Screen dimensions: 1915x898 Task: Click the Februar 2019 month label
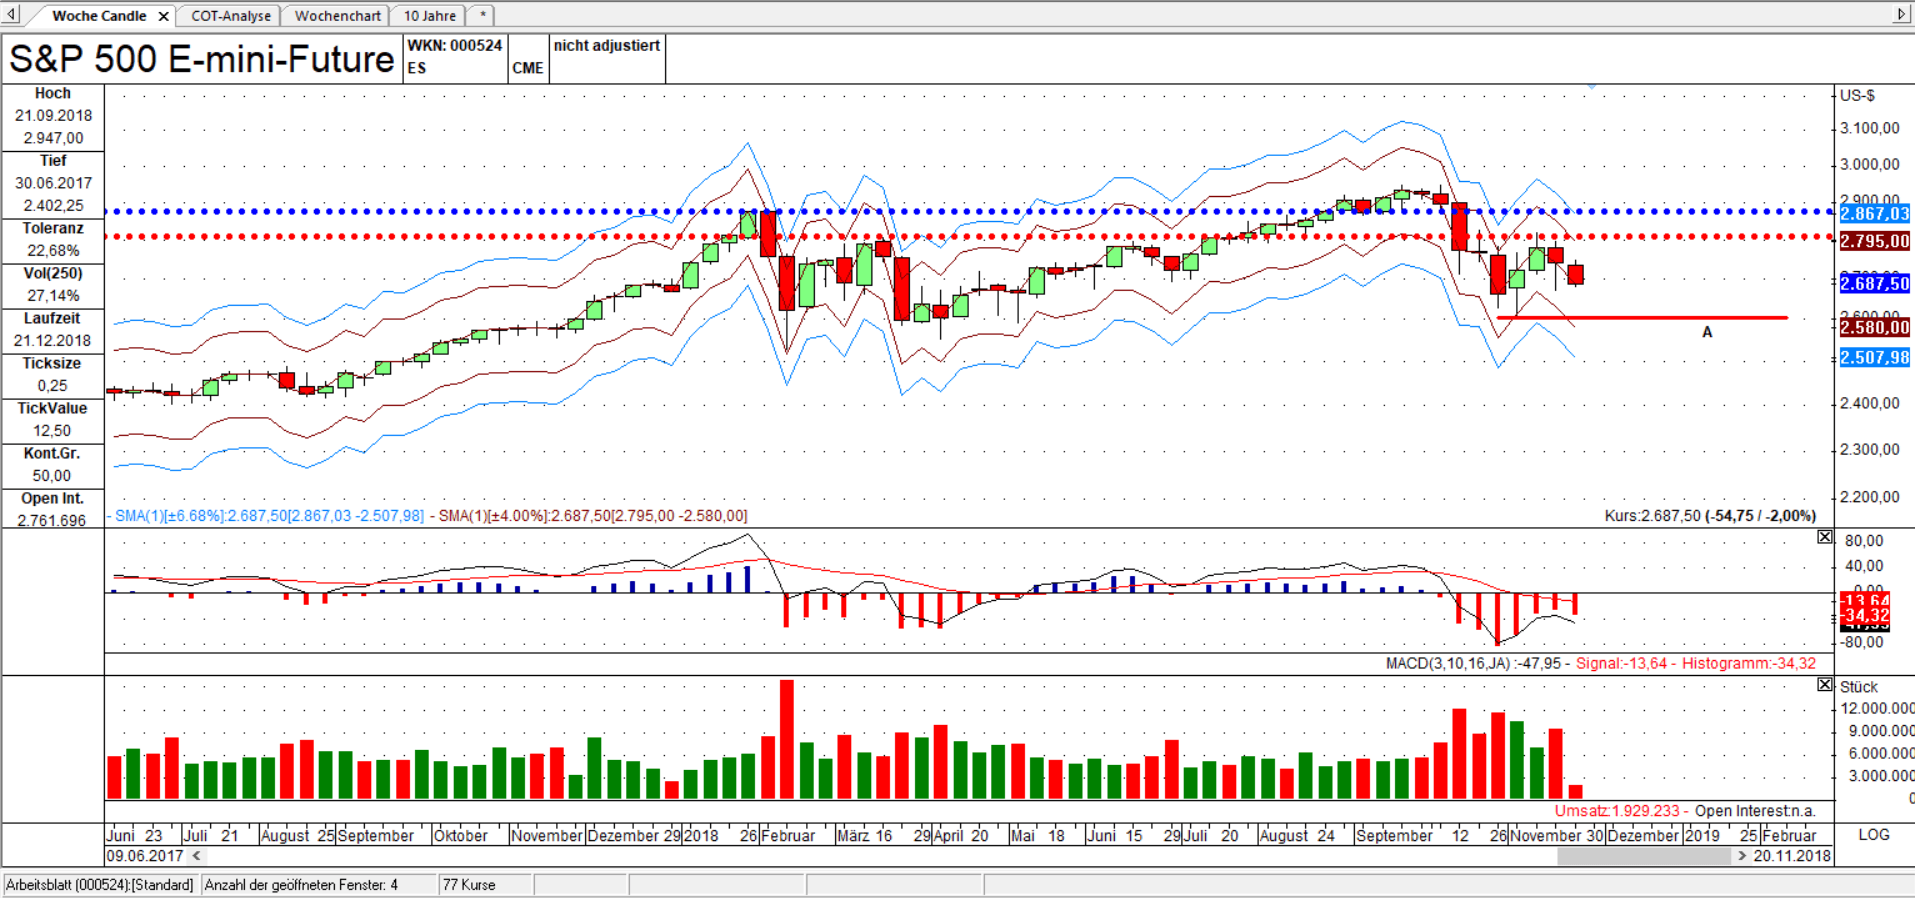pyautogui.click(x=1789, y=835)
